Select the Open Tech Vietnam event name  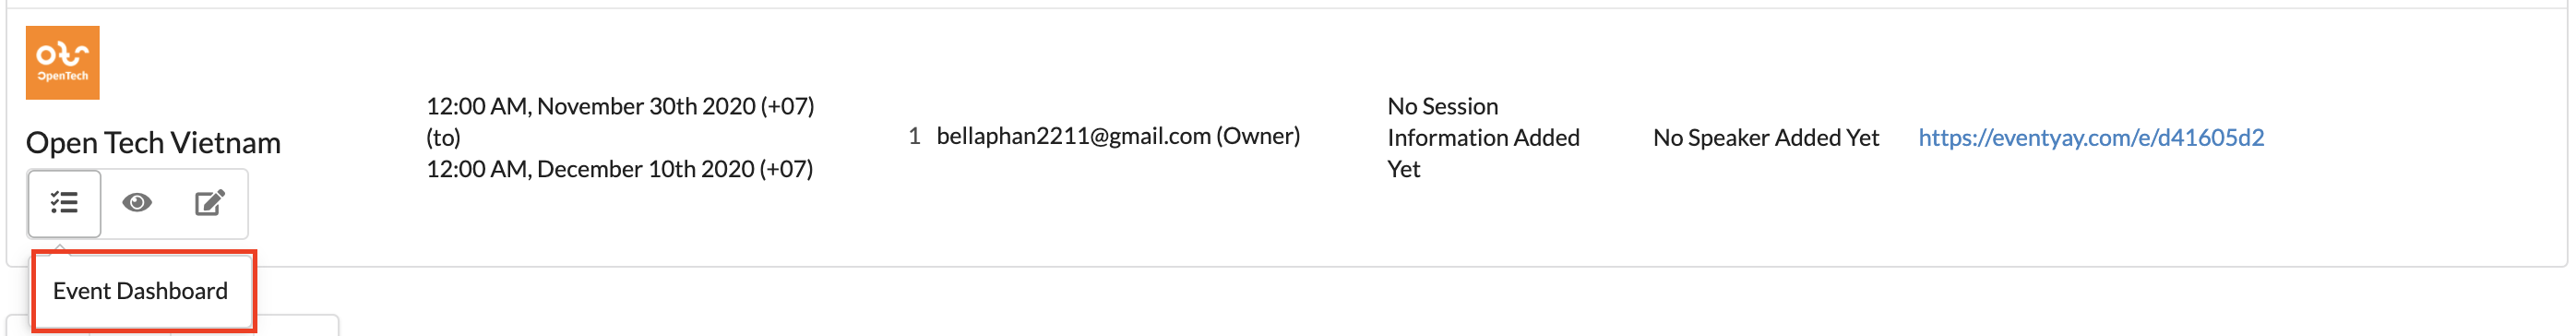pyautogui.click(x=153, y=143)
